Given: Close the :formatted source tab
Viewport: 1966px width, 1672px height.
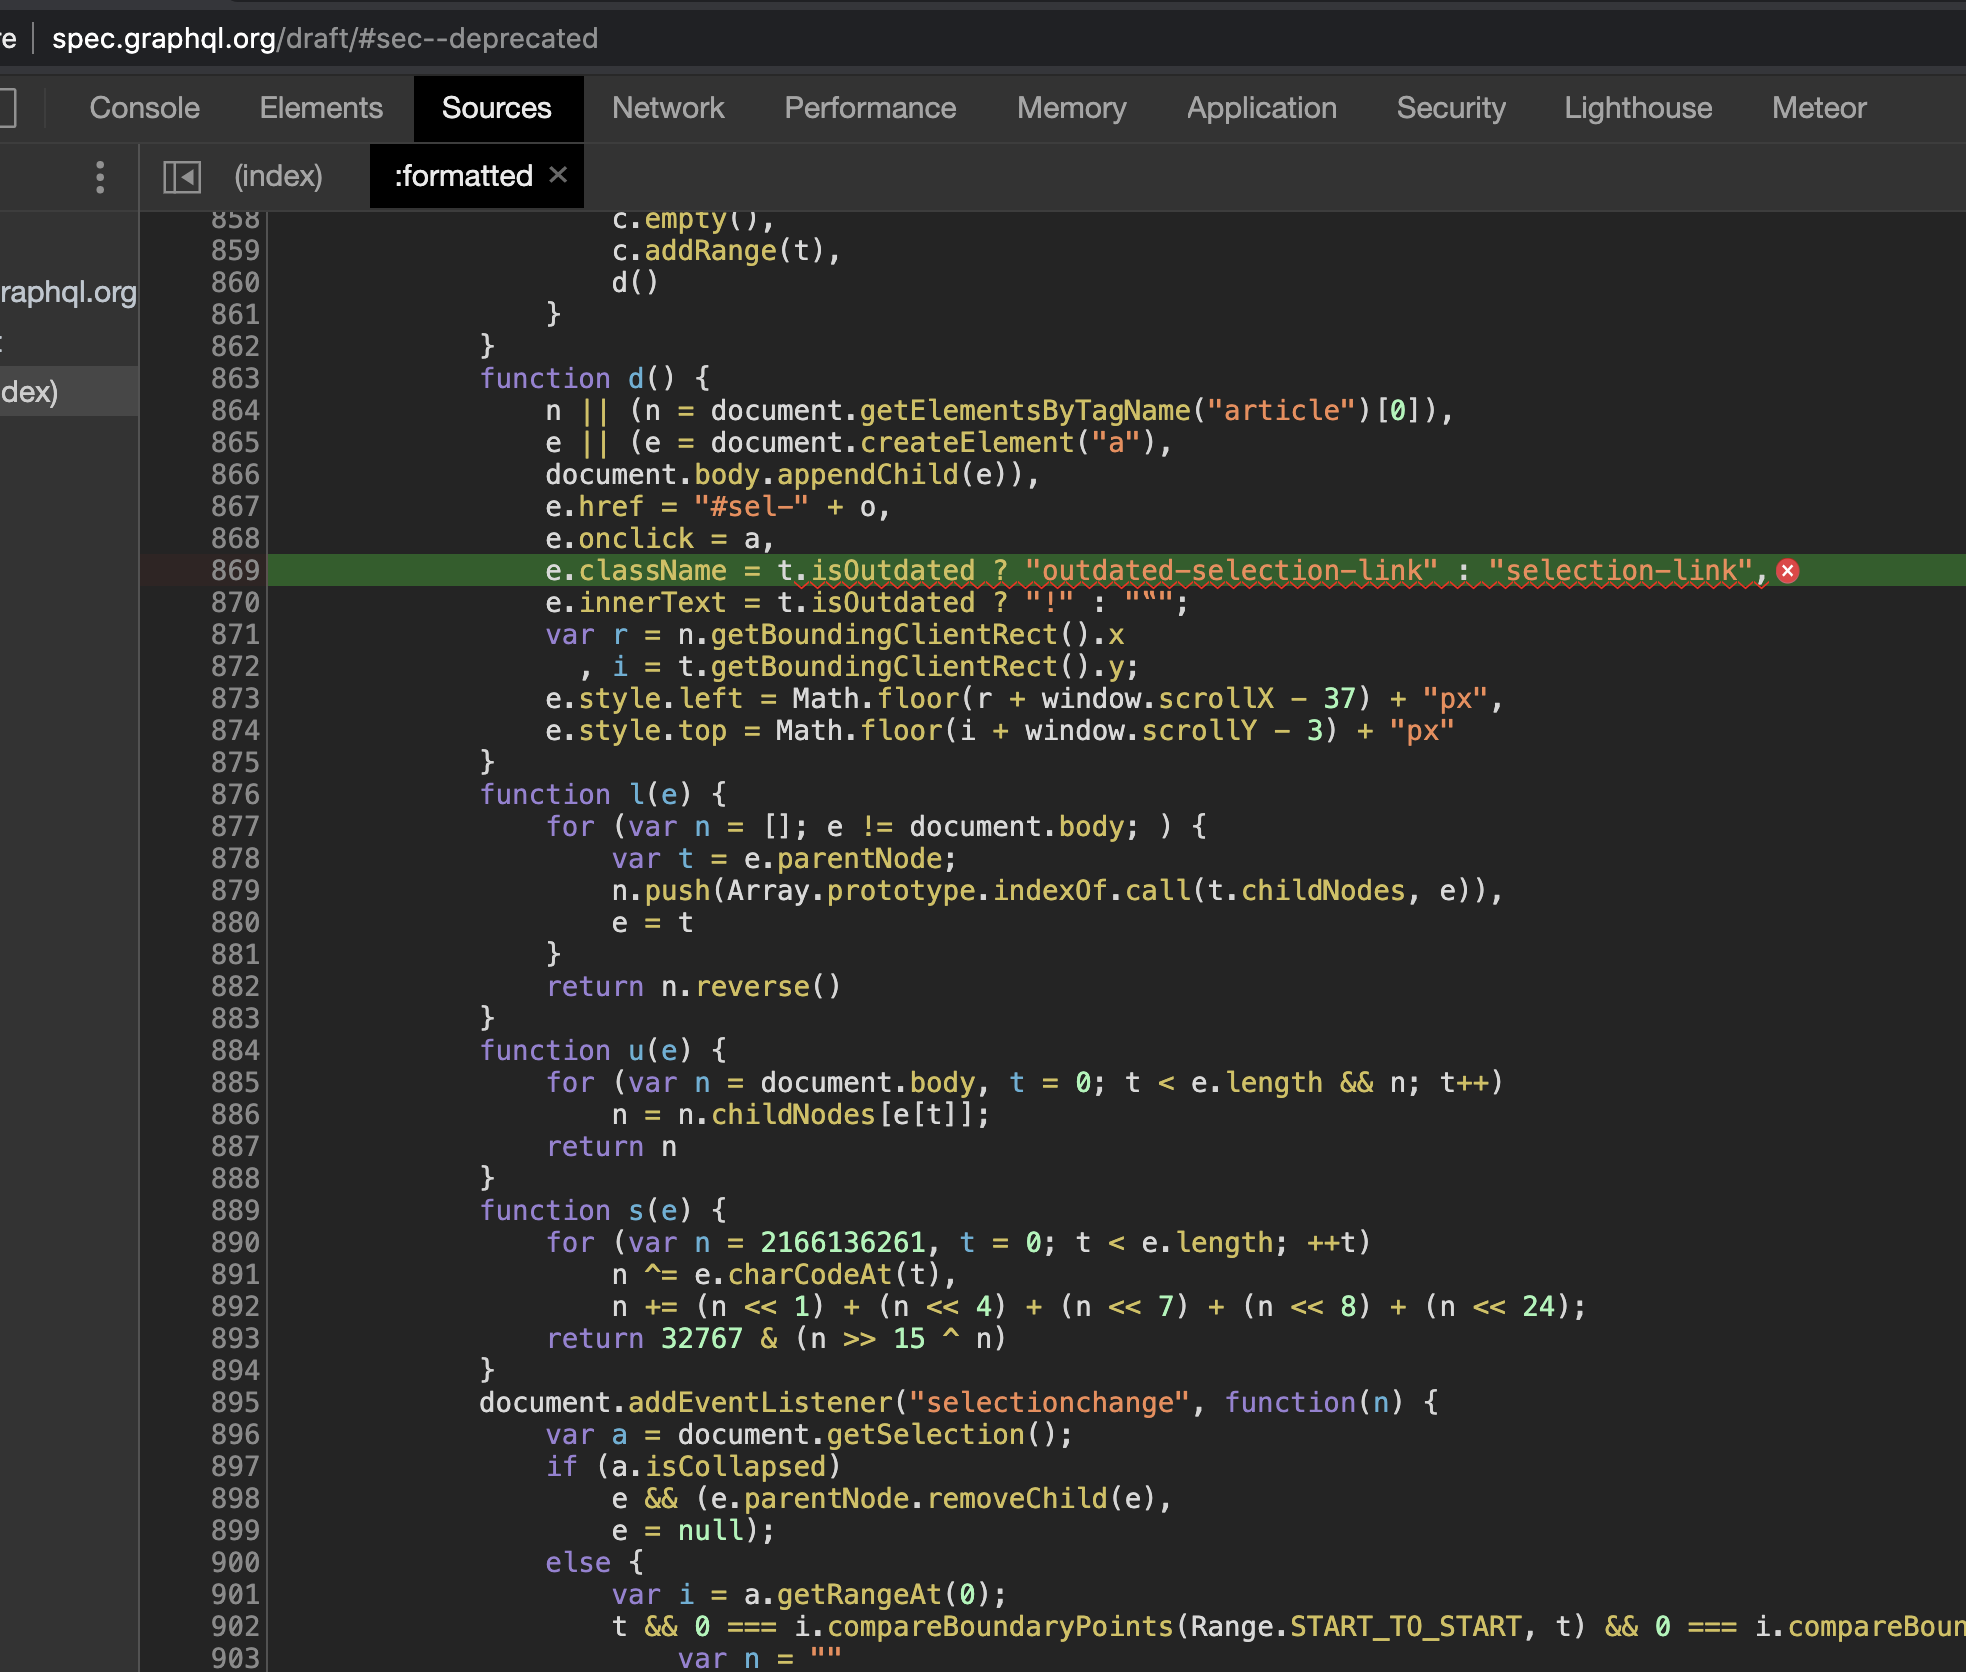Looking at the screenshot, I should tap(558, 174).
